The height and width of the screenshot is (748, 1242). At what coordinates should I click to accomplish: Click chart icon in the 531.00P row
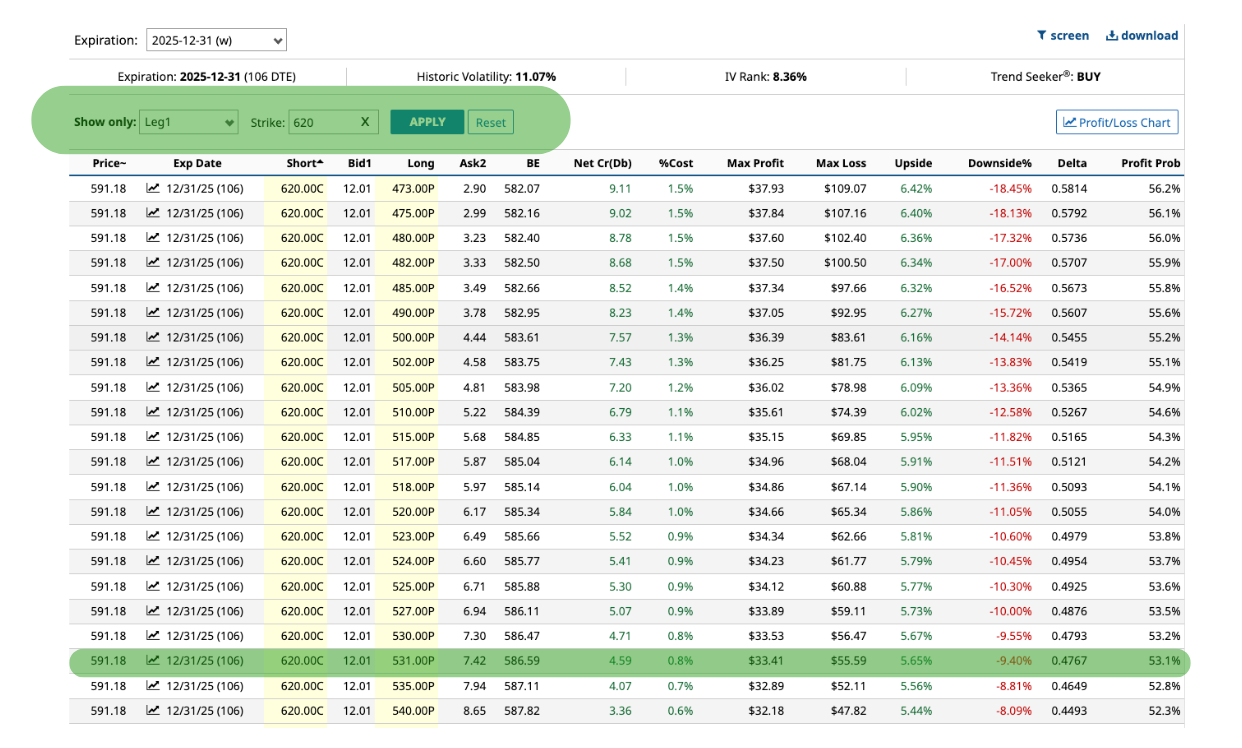pos(153,660)
